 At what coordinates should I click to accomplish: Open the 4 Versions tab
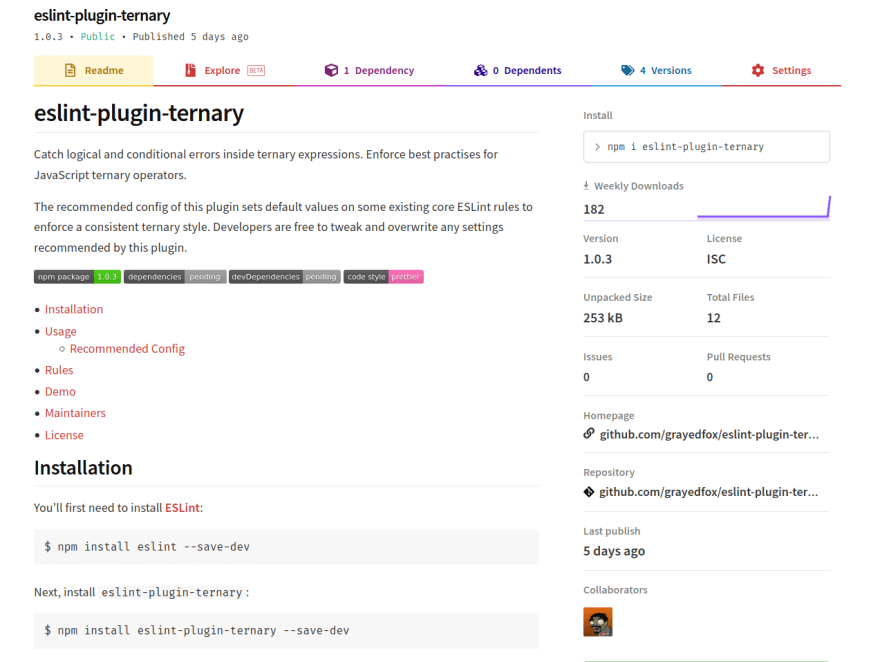coord(656,71)
